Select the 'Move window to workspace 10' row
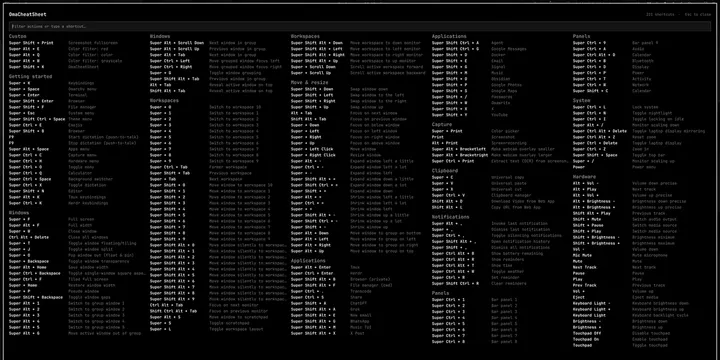This screenshot has height=360, width=720. pos(218,185)
